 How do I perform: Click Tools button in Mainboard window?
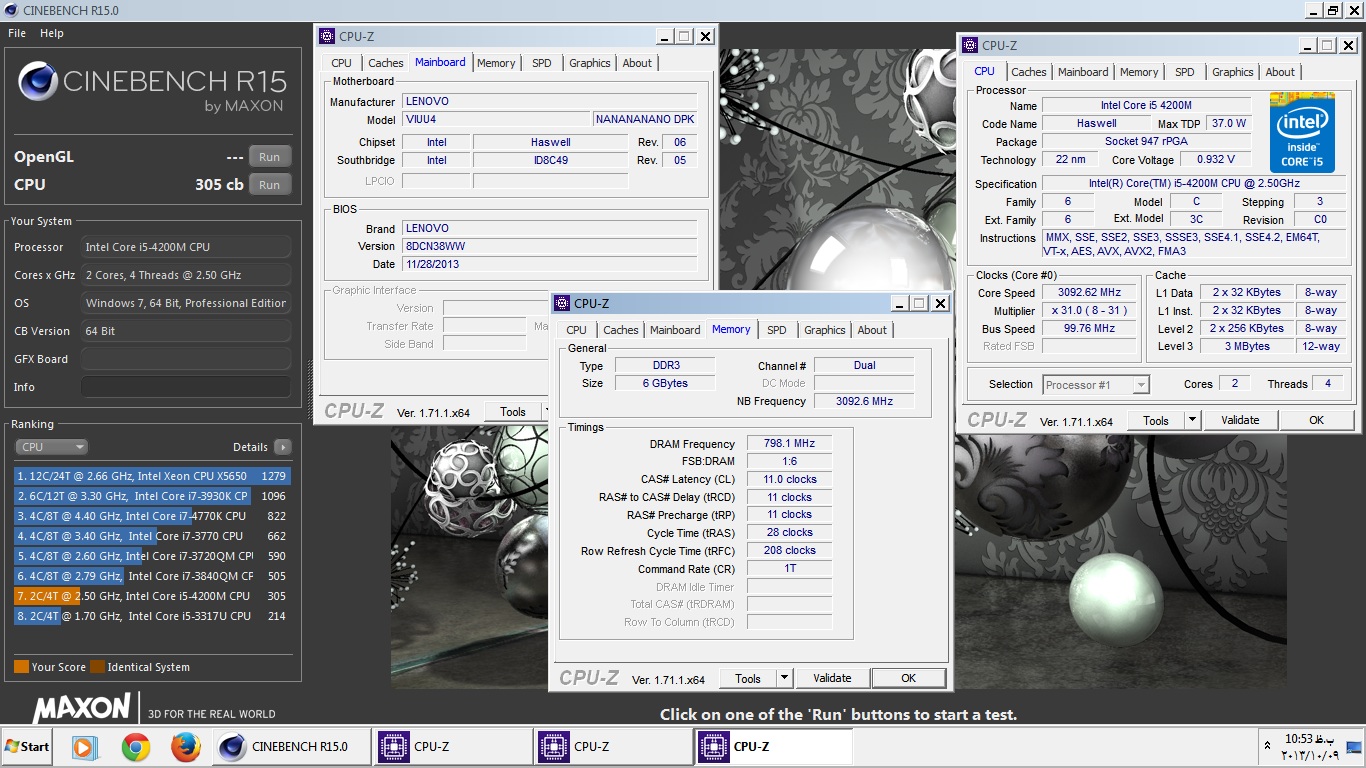coord(513,411)
